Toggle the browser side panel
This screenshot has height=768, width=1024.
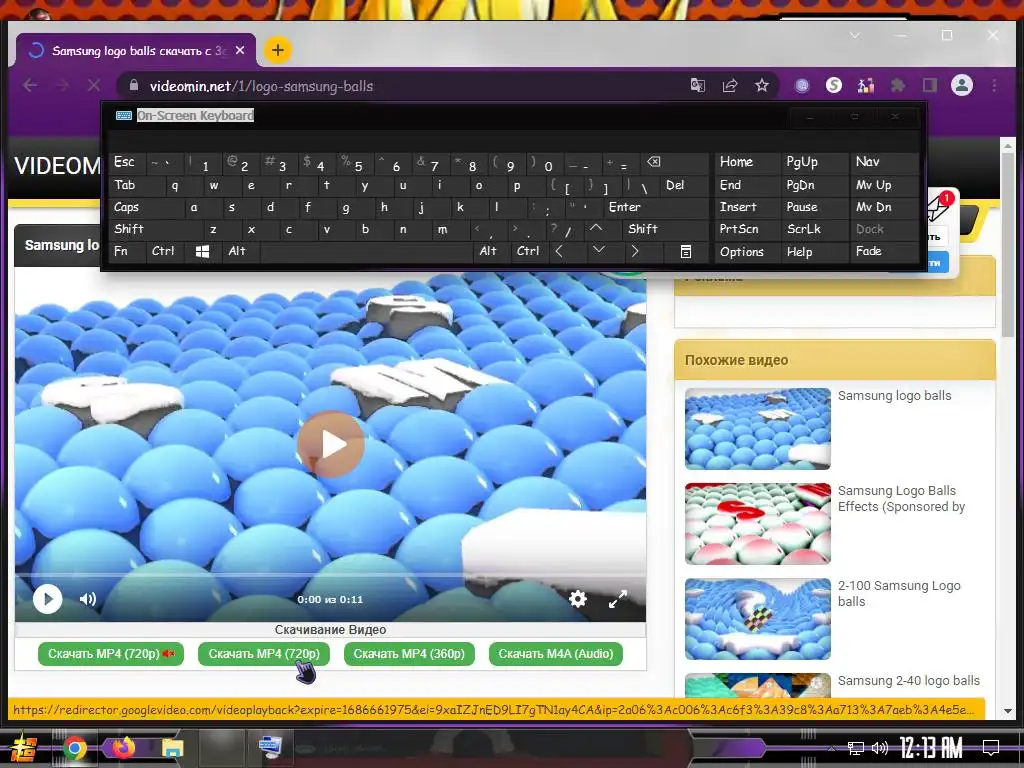pyautogui.click(x=930, y=86)
